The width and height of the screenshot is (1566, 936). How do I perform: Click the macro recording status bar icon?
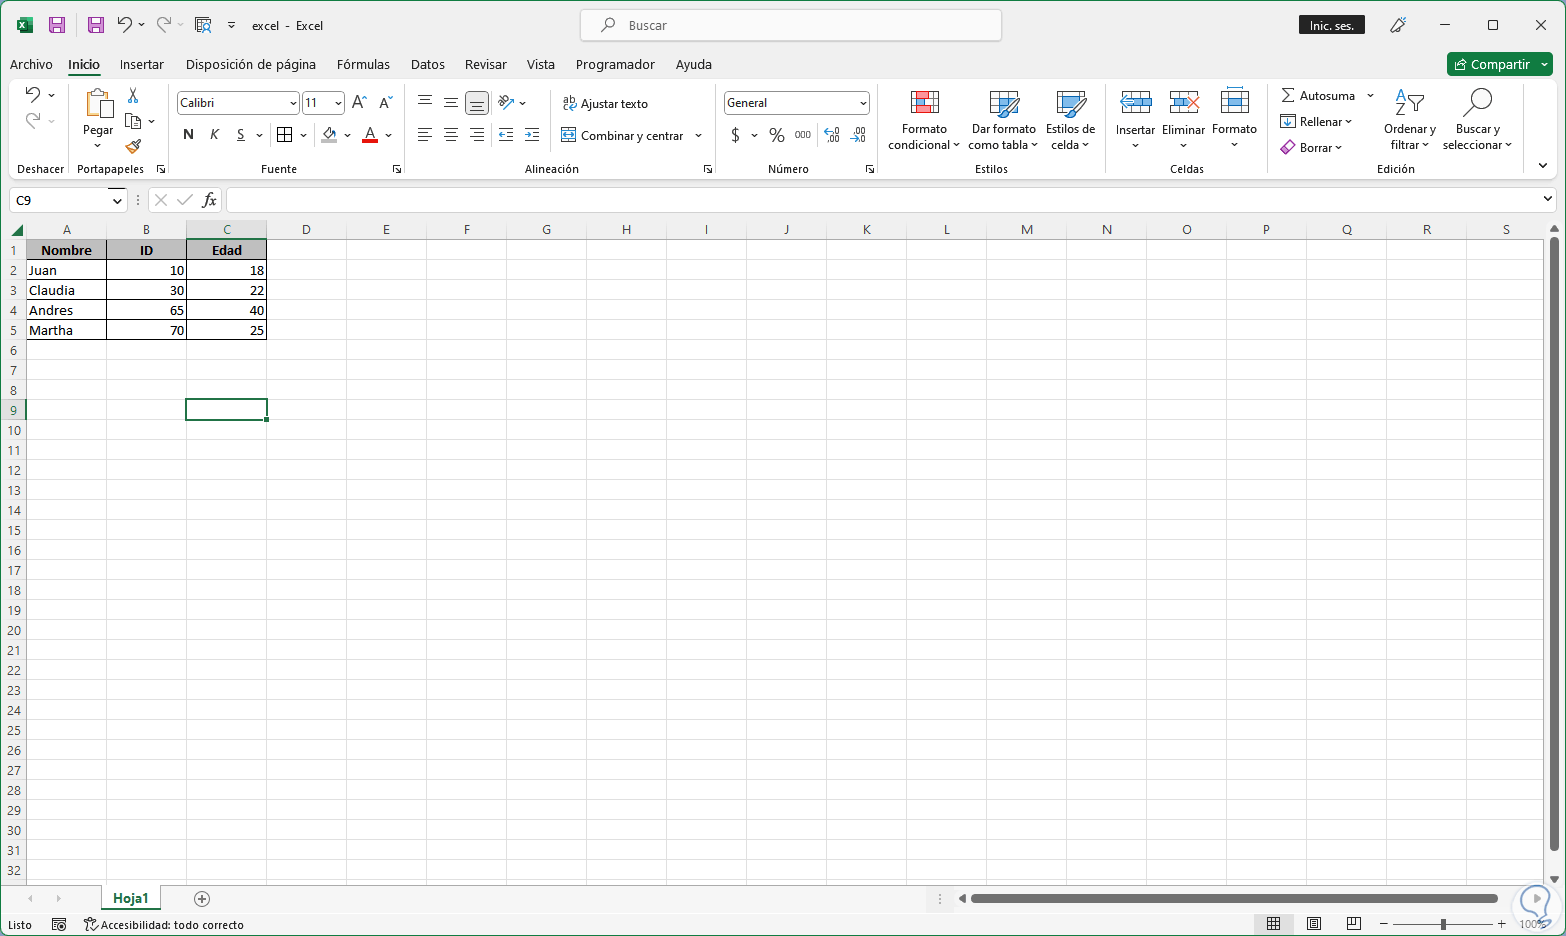pyautogui.click(x=59, y=925)
